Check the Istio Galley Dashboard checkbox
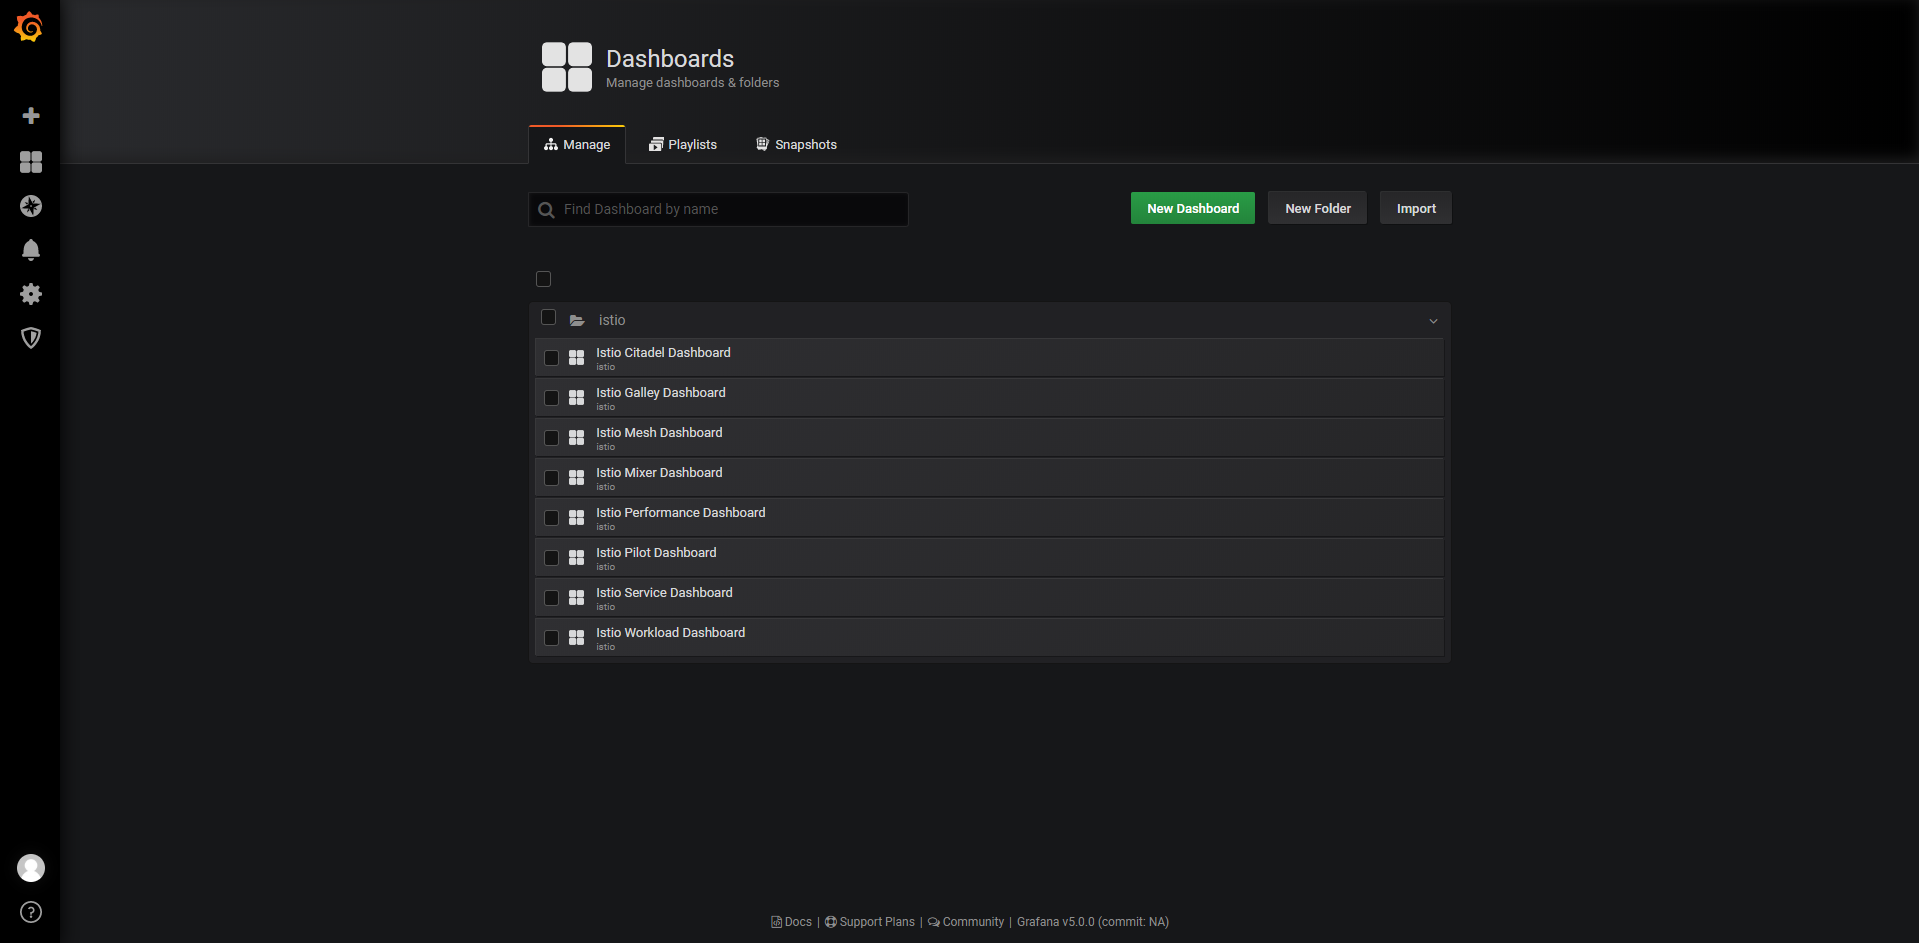Viewport: 1919px width, 943px height. pos(551,398)
